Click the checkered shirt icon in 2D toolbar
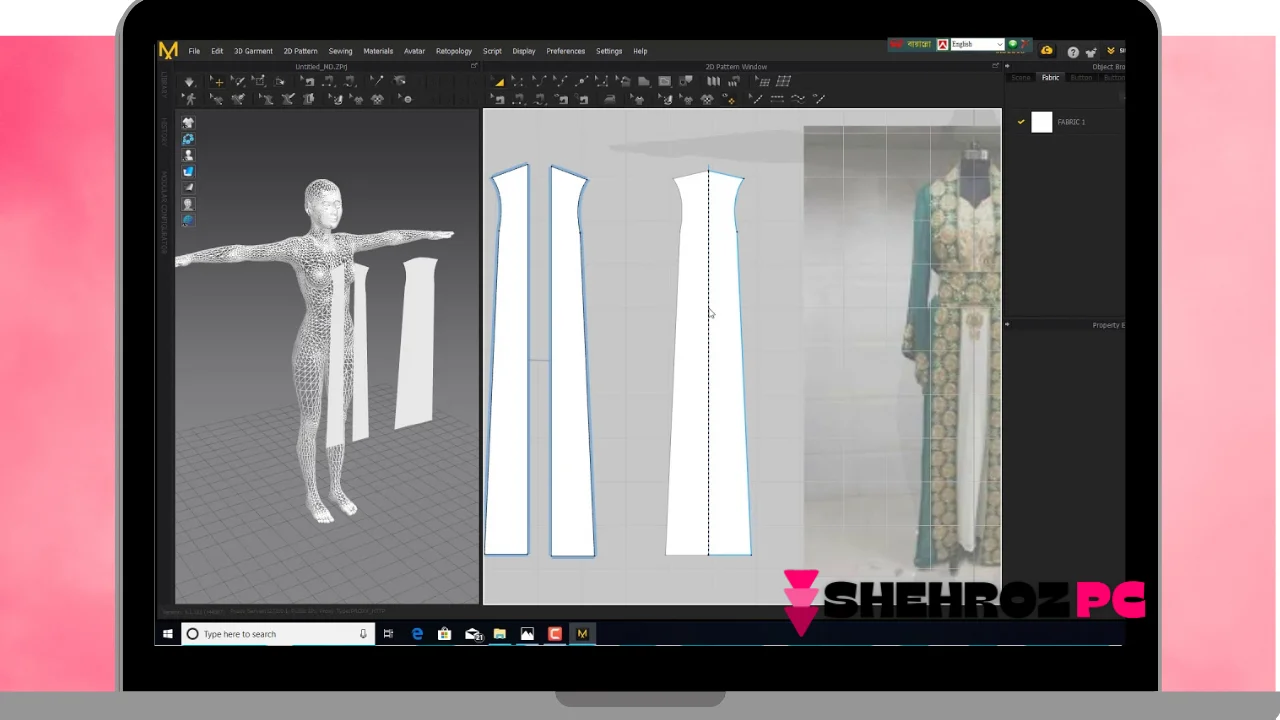 click(x=707, y=99)
